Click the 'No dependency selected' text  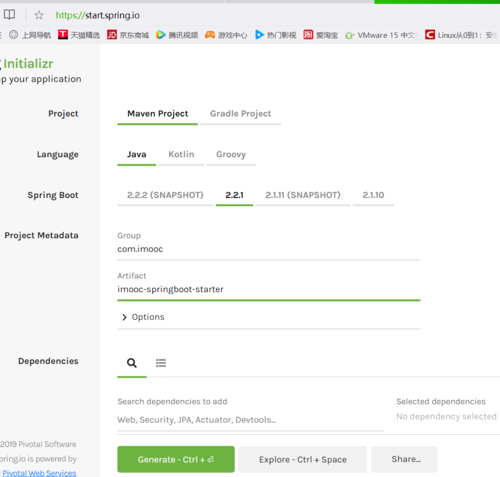446,417
